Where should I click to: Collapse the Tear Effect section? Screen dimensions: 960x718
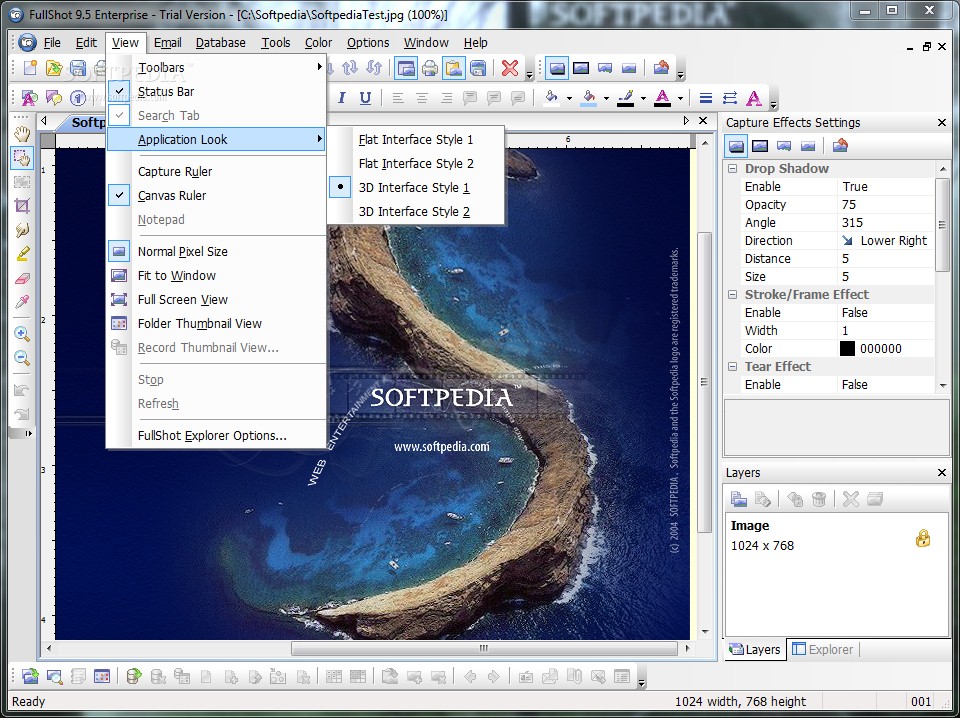pos(732,367)
